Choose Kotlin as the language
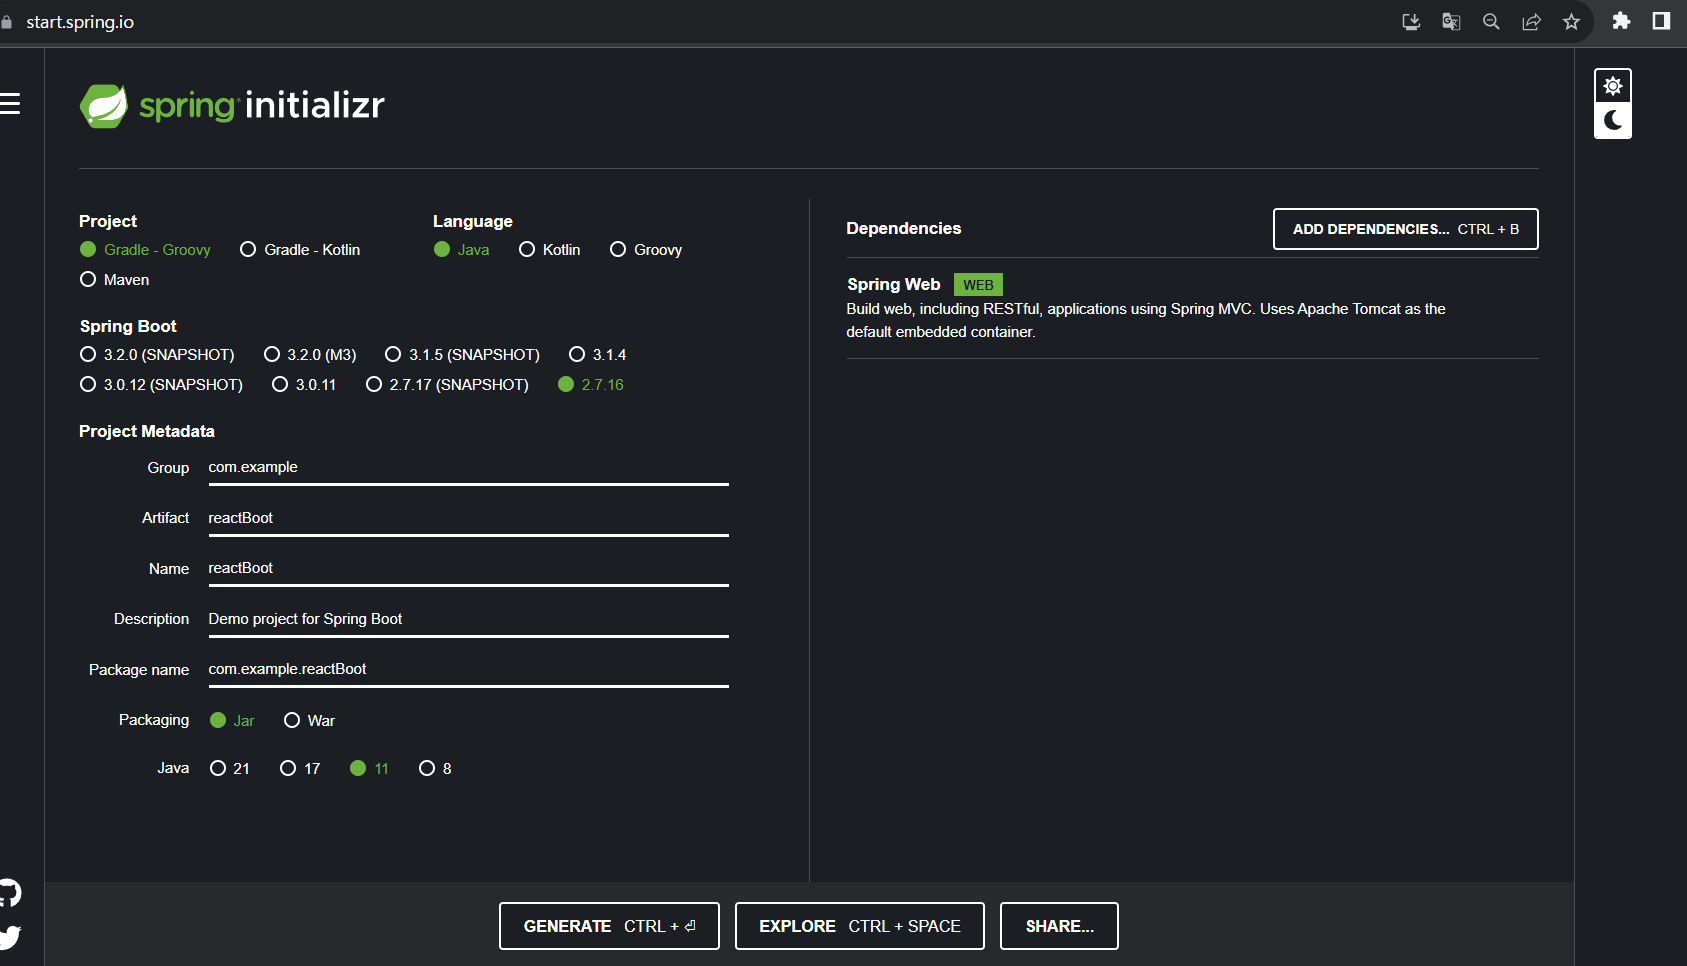1687x966 pixels. pos(549,250)
